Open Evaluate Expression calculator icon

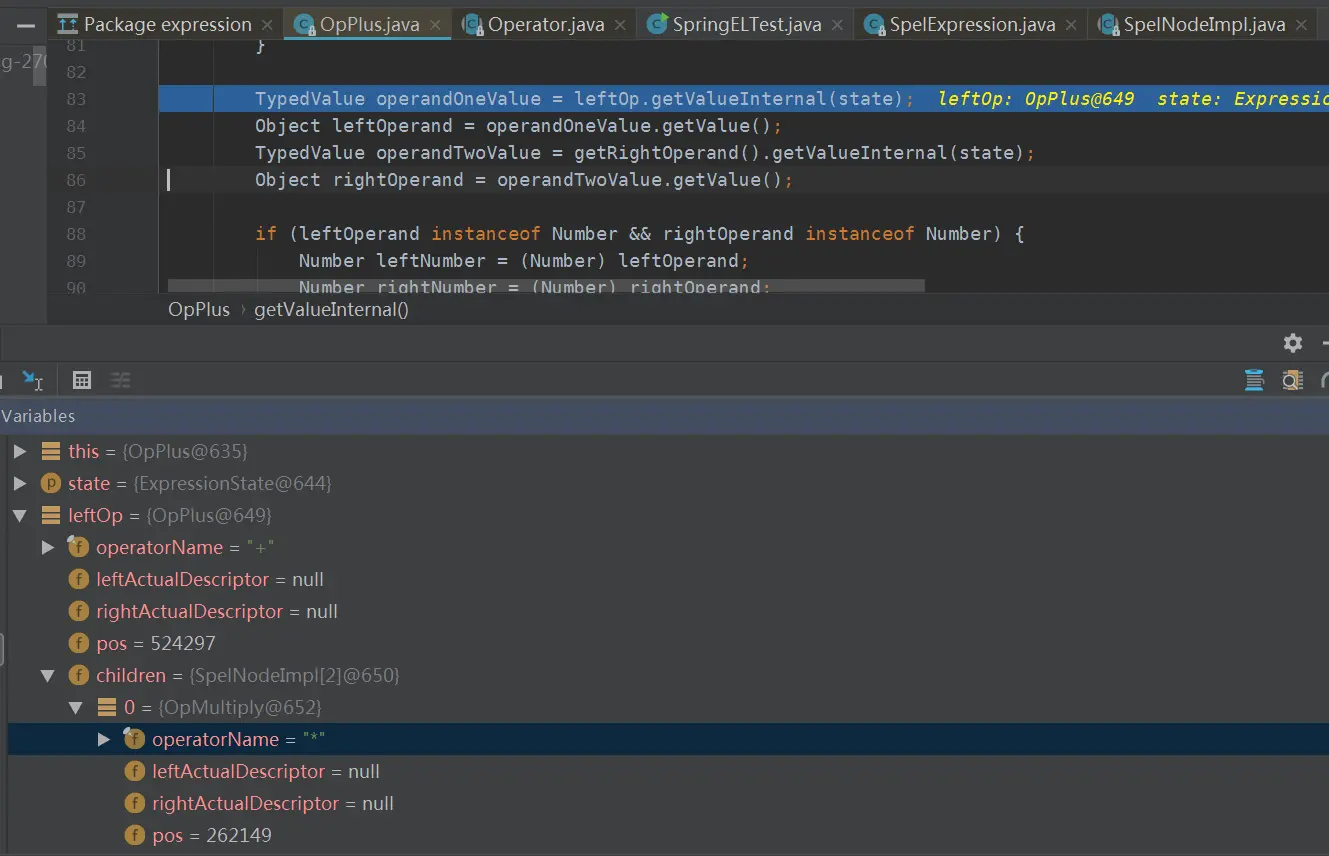(82, 380)
